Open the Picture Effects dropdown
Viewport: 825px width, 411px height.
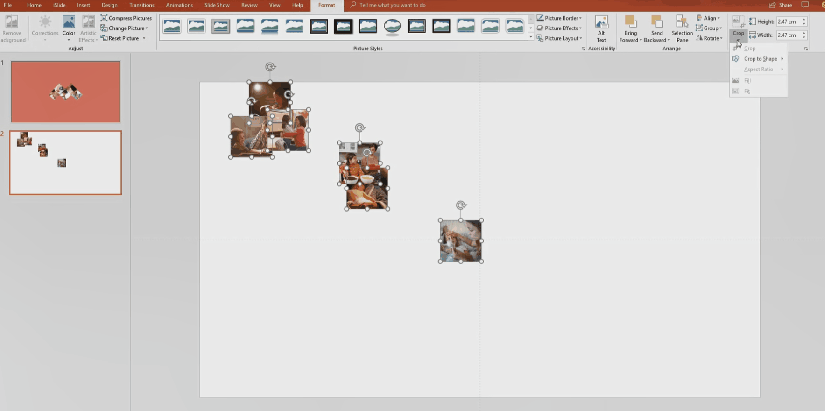(x=559, y=28)
